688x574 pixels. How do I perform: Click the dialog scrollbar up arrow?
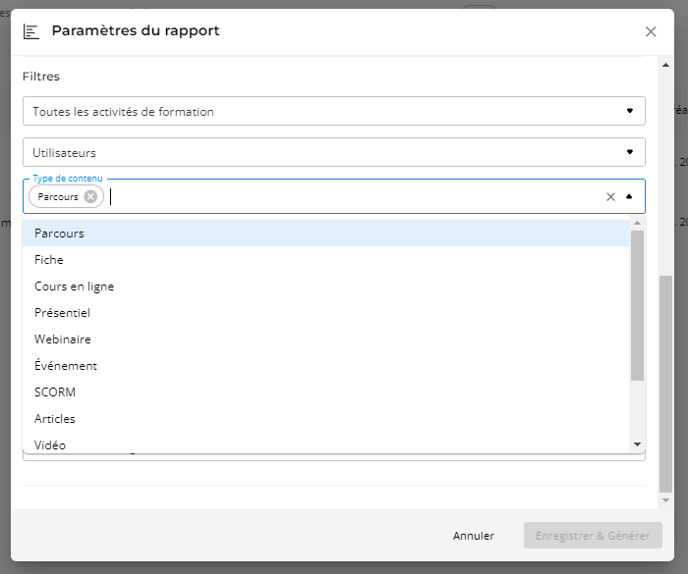666,65
